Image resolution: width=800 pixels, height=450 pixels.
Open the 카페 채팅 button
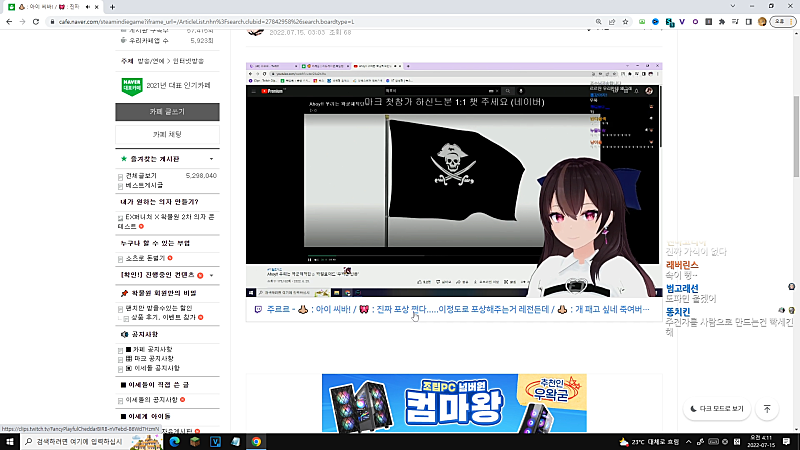coord(167,135)
